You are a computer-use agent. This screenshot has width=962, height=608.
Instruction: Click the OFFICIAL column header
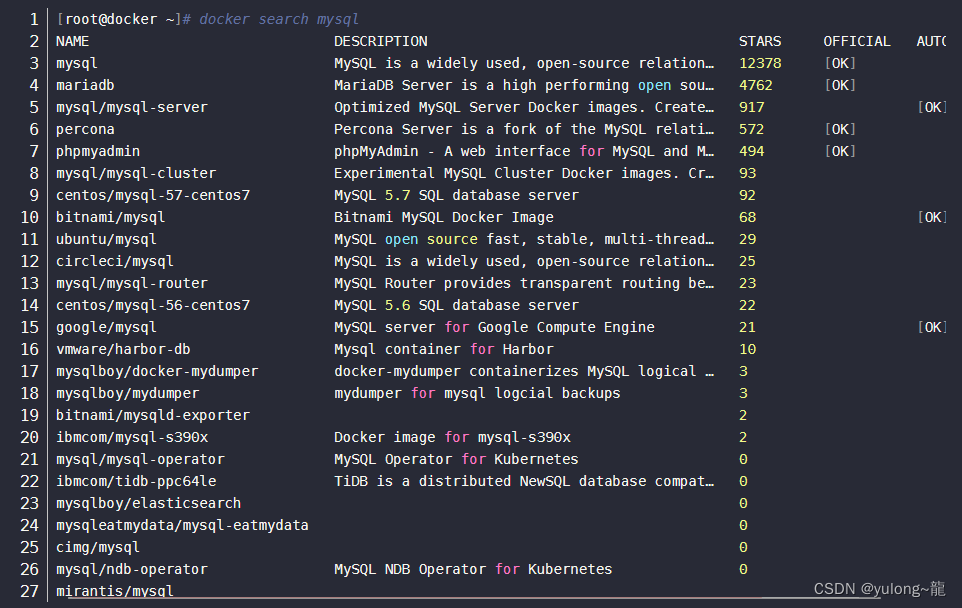[x=856, y=42]
